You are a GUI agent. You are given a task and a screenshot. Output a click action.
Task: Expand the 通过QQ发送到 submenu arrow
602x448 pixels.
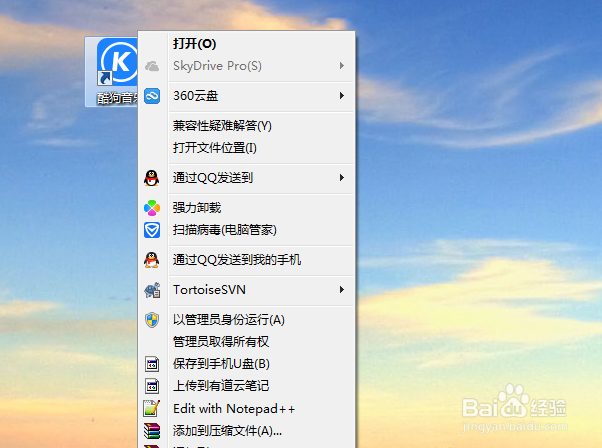pyautogui.click(x=342, y=177)
